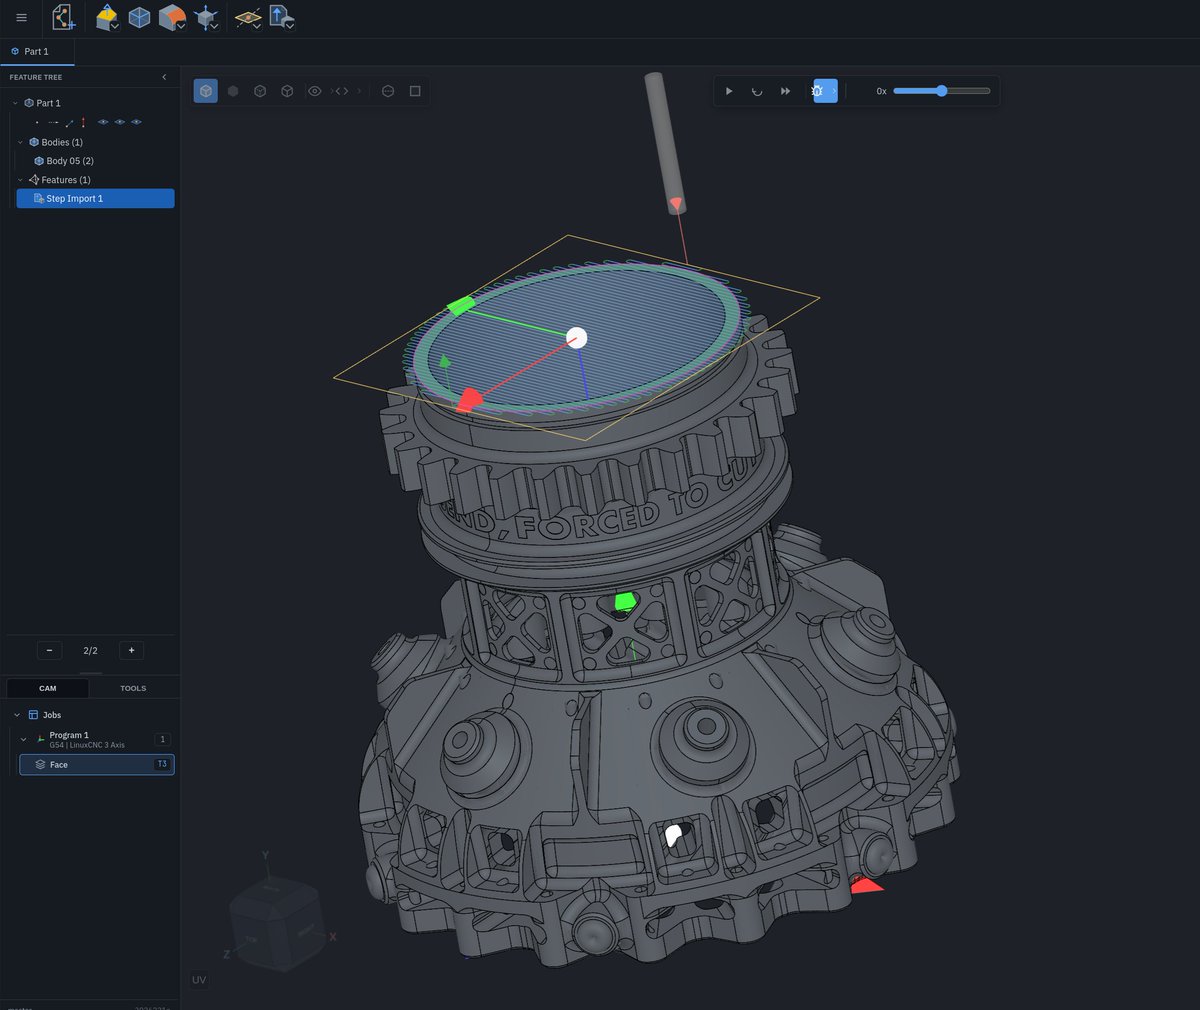Viewport: 1200px width, 1010px height.
Task: Enable shaded with edges view mode
Action: (x=206, y=91)
